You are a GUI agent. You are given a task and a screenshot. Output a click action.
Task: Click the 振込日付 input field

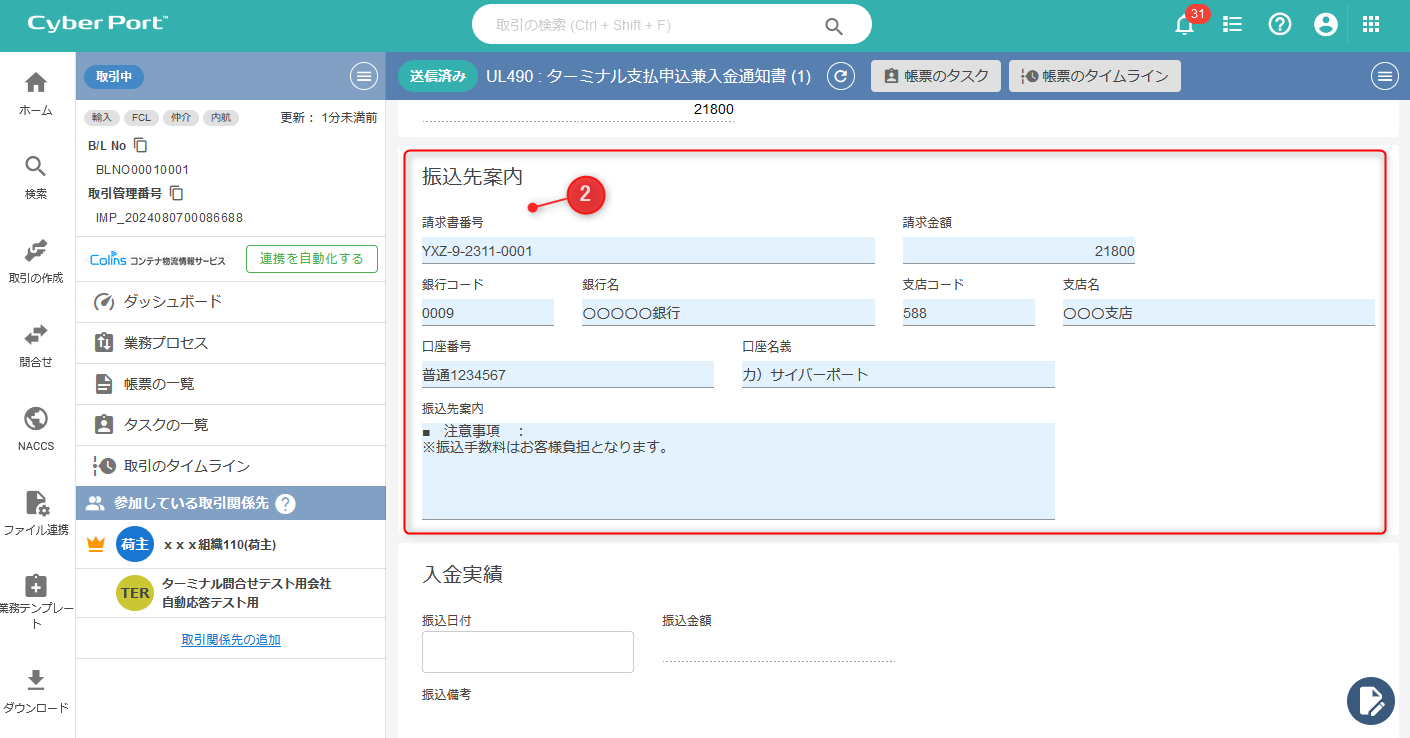[x=528, y=652]
